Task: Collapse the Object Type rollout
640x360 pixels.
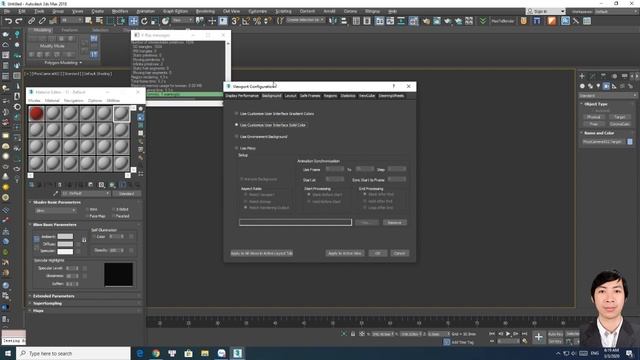Action: 596,104
